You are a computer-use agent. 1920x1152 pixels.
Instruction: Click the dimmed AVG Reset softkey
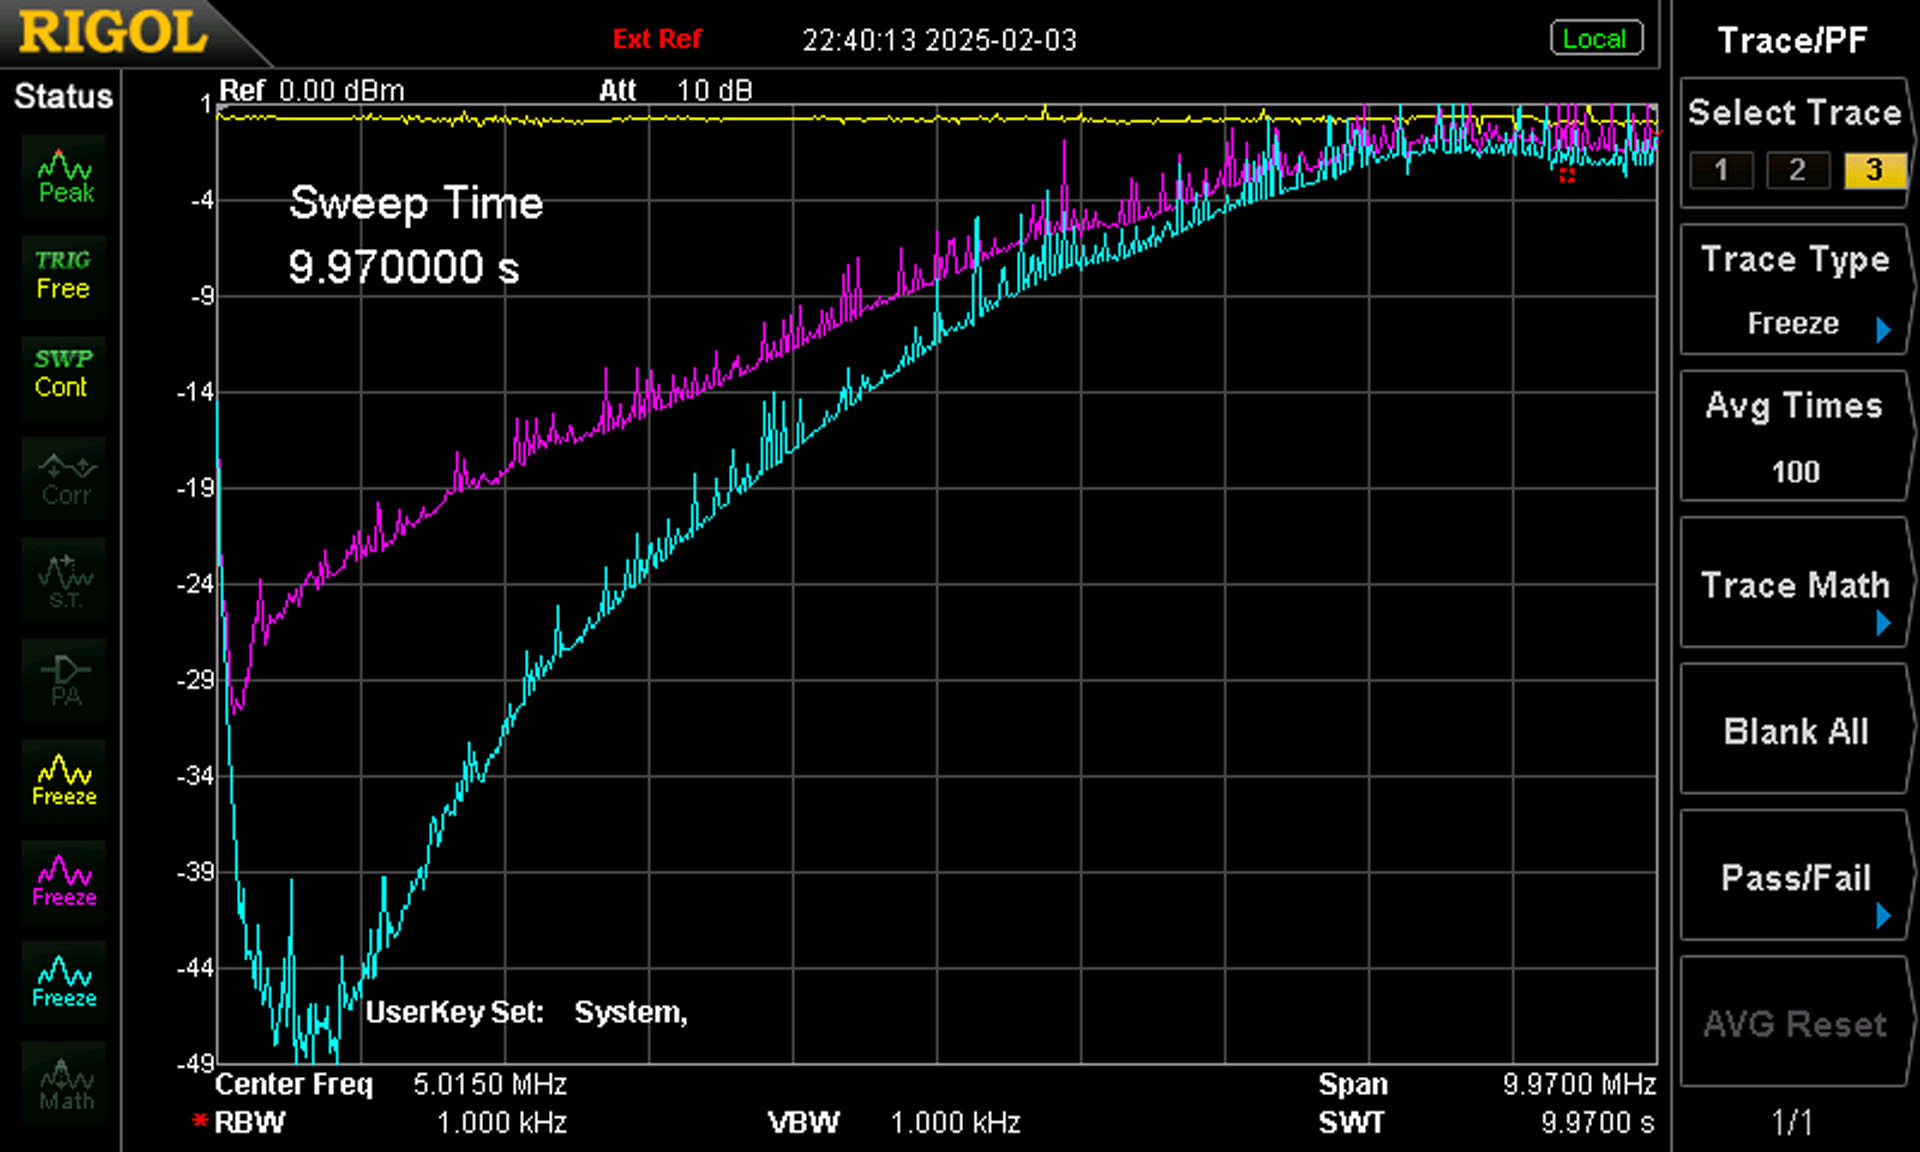pyautogui.click(x=1795, y=1023)
